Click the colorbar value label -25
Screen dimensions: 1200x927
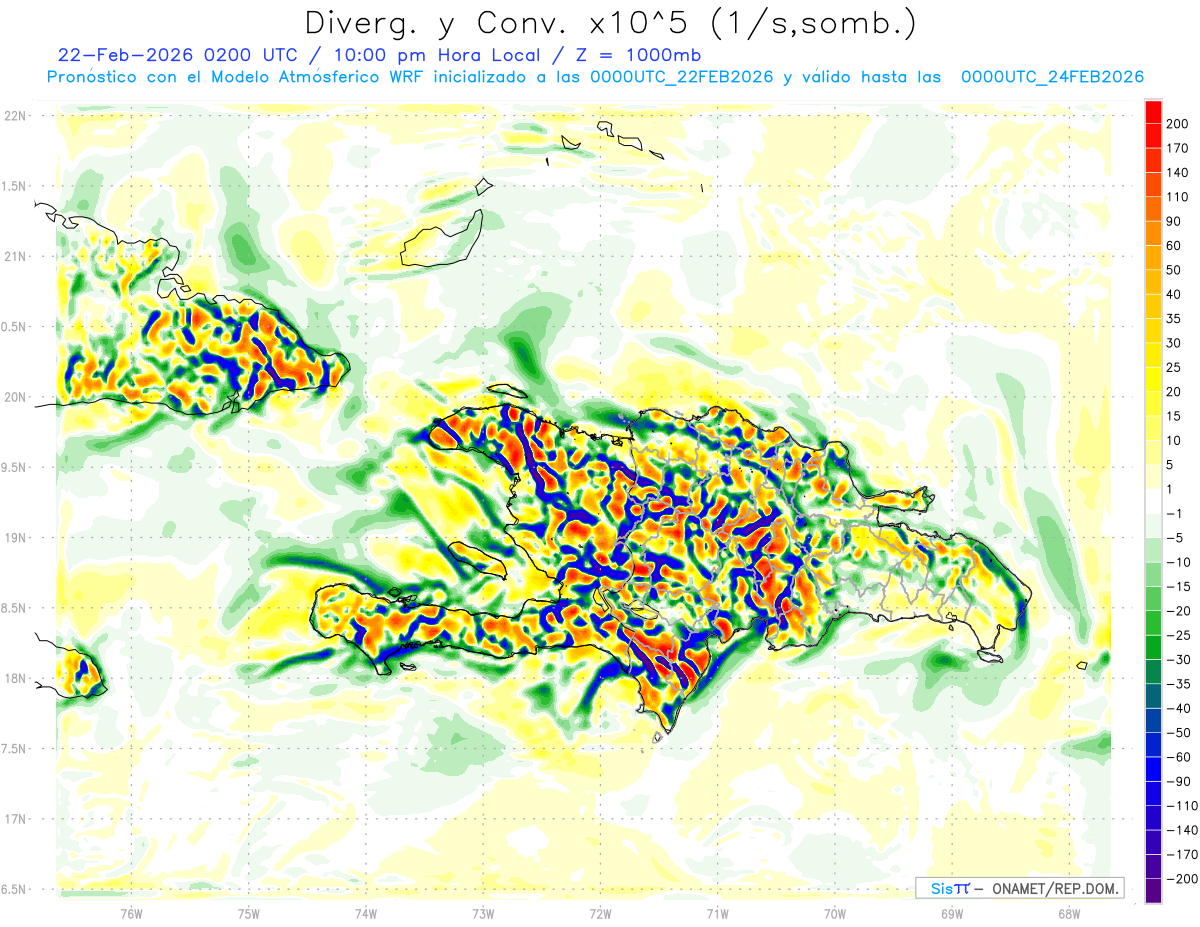click(x=1180, y=635)
